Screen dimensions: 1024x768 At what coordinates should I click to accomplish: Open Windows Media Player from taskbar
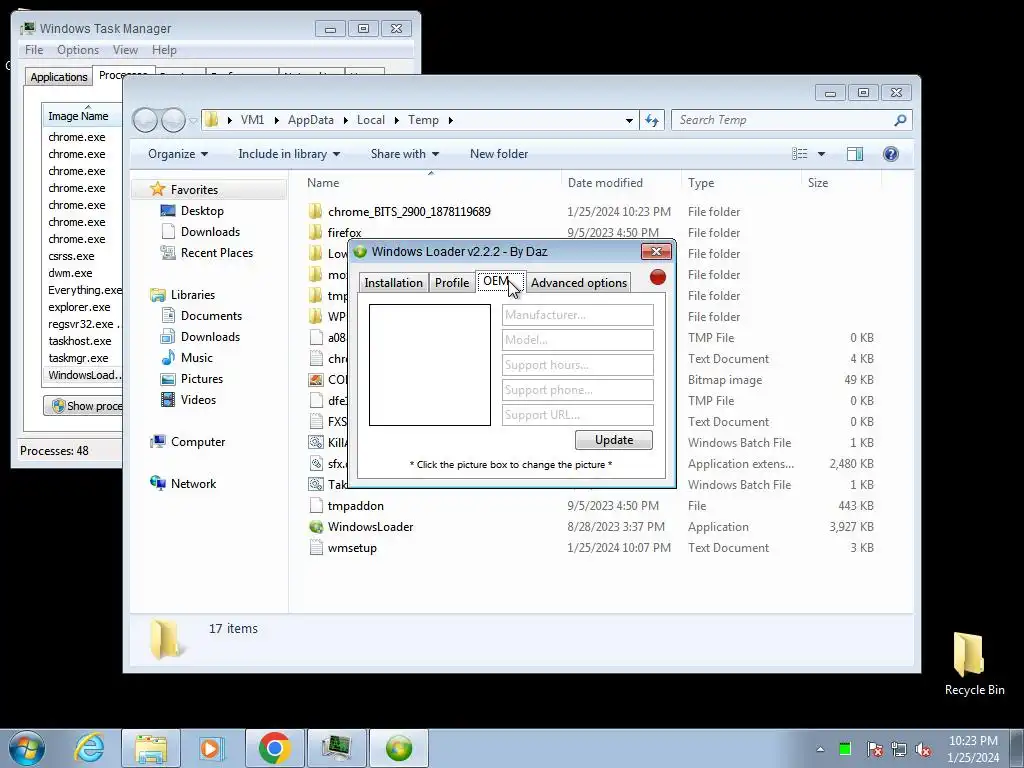tap(212, 748)
